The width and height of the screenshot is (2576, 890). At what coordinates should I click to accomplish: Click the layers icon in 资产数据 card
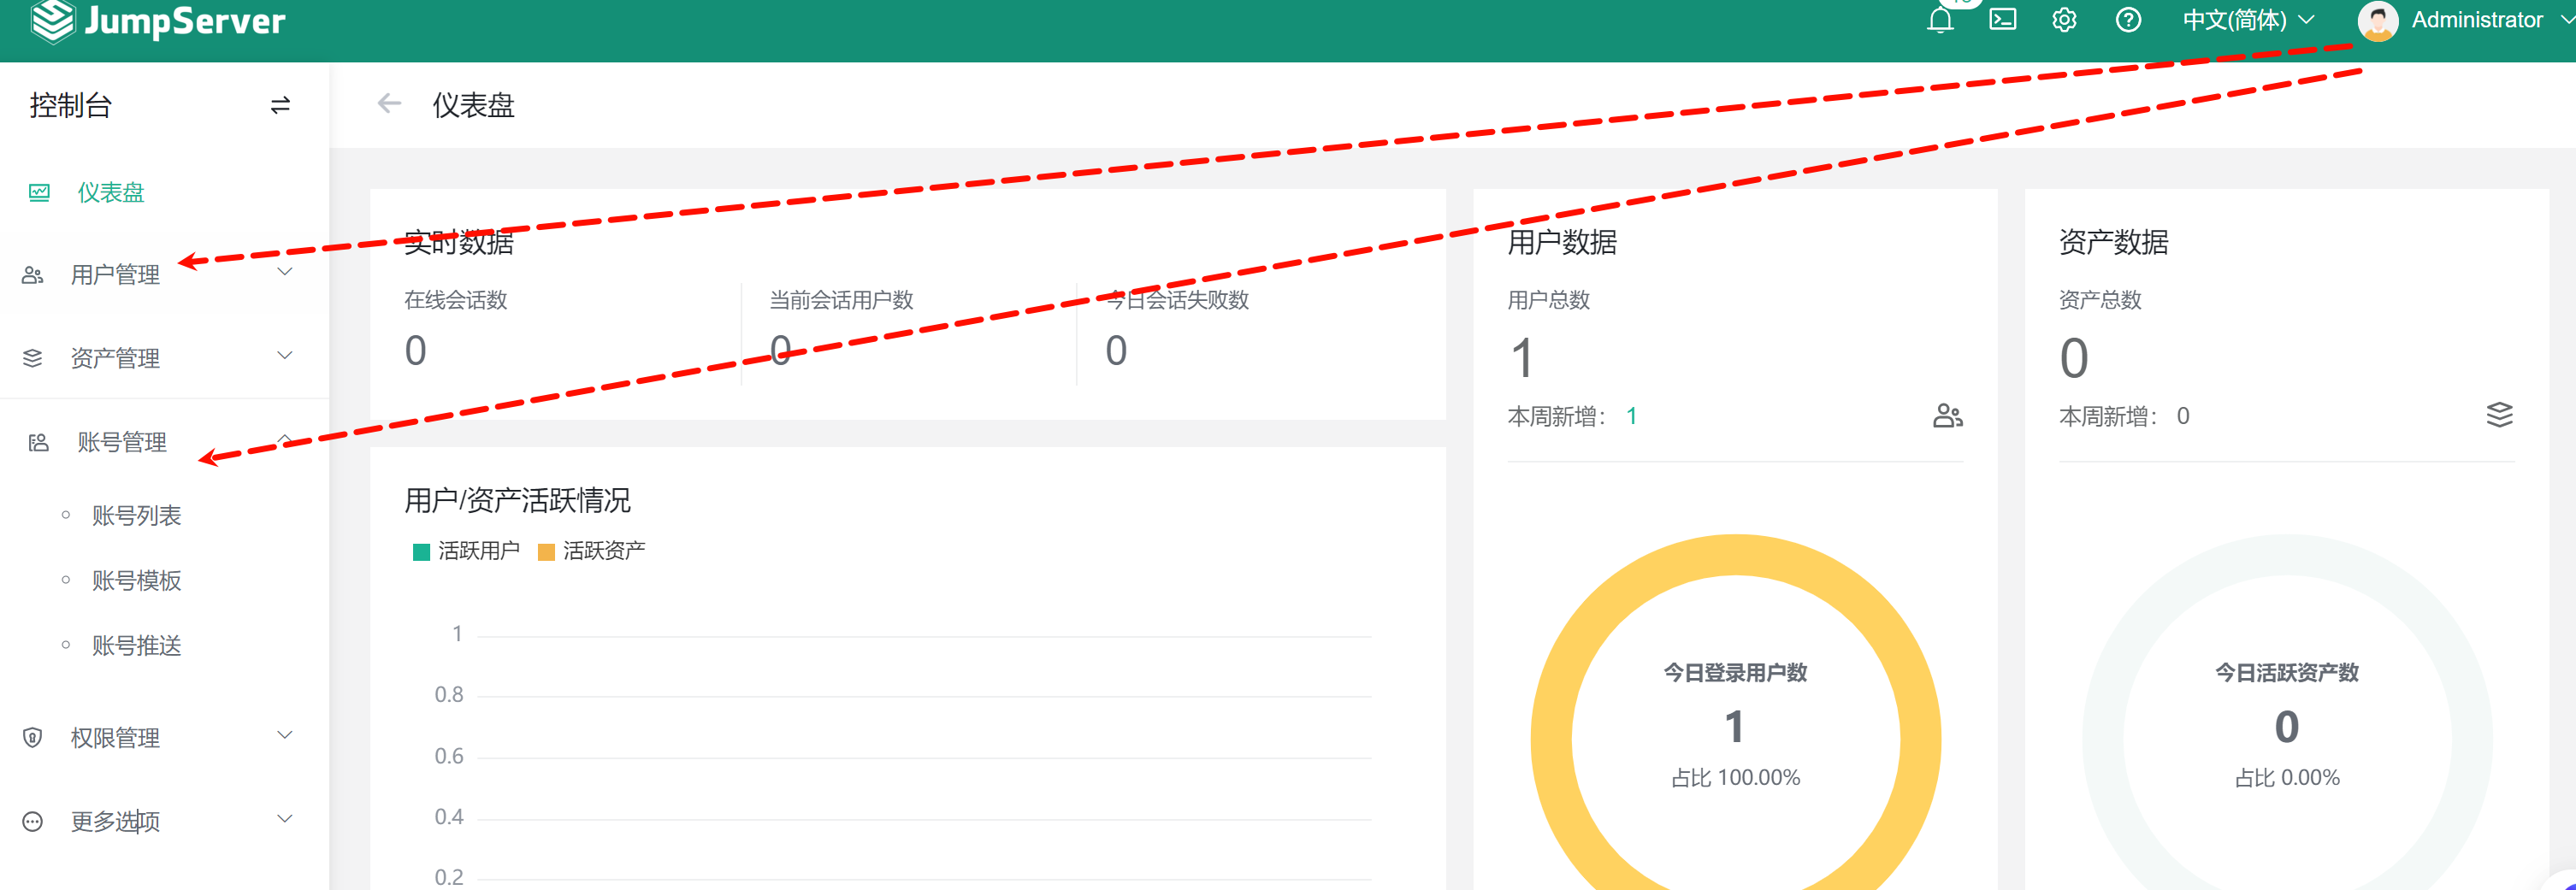(x=2498, y=415)
